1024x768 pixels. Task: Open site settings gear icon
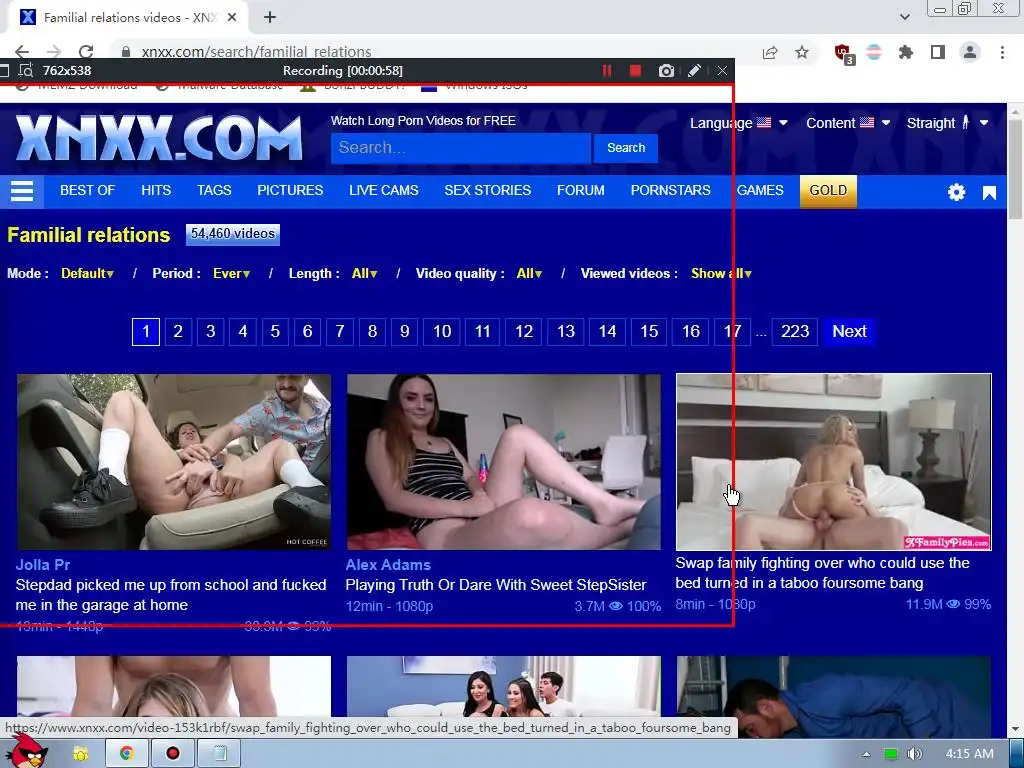(956, 192)
